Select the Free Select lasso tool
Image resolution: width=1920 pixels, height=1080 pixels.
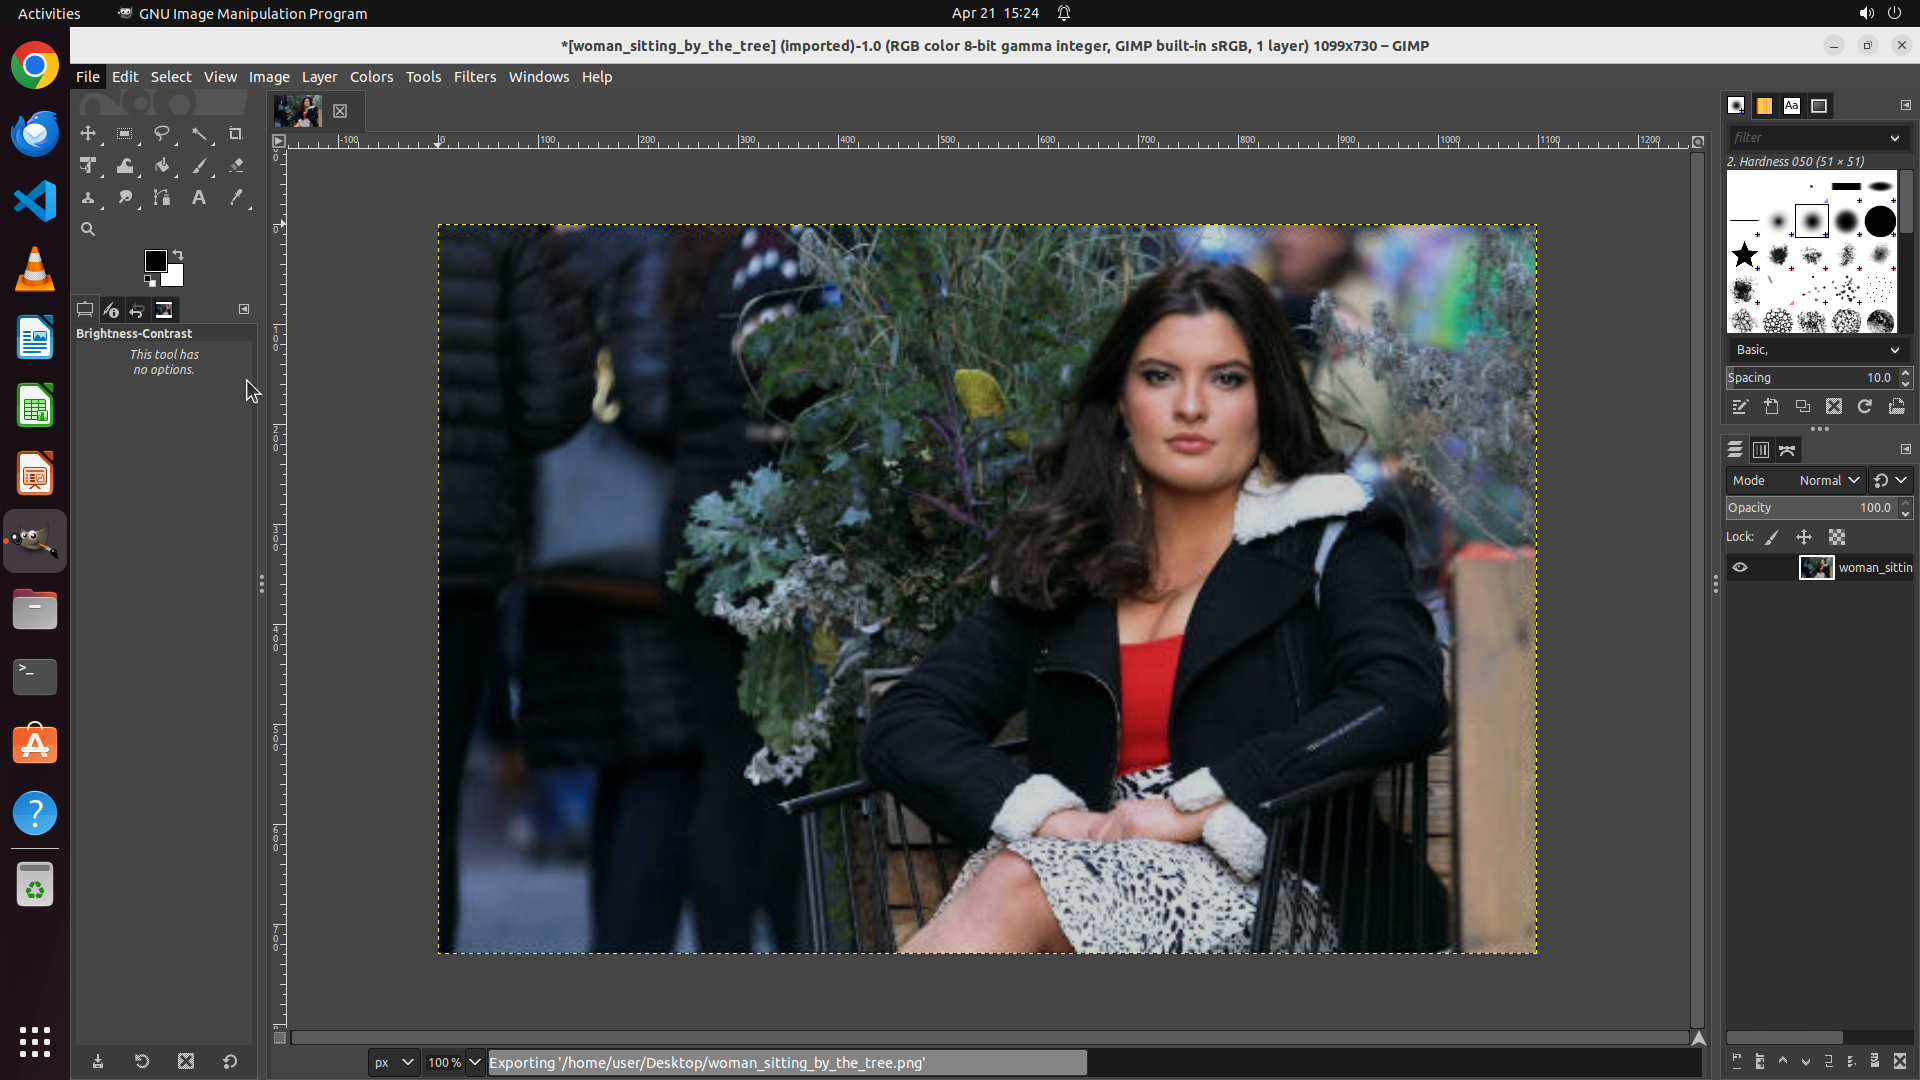pyautogui.click(x=162, y=134)
